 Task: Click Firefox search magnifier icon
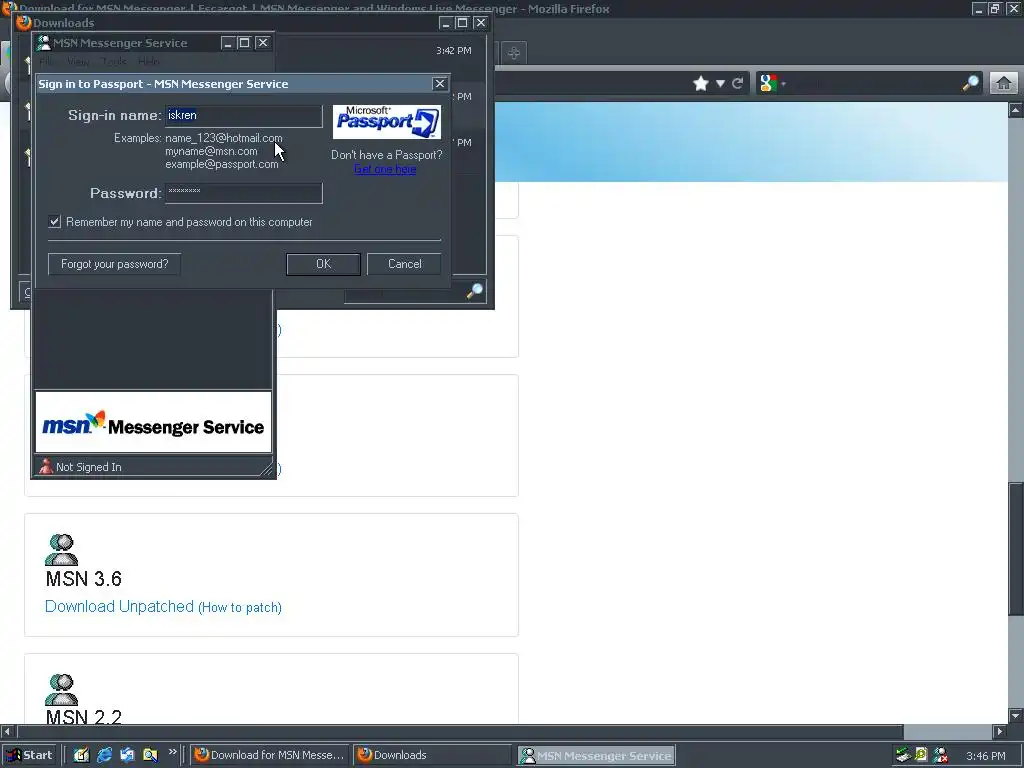pos(971,83)
